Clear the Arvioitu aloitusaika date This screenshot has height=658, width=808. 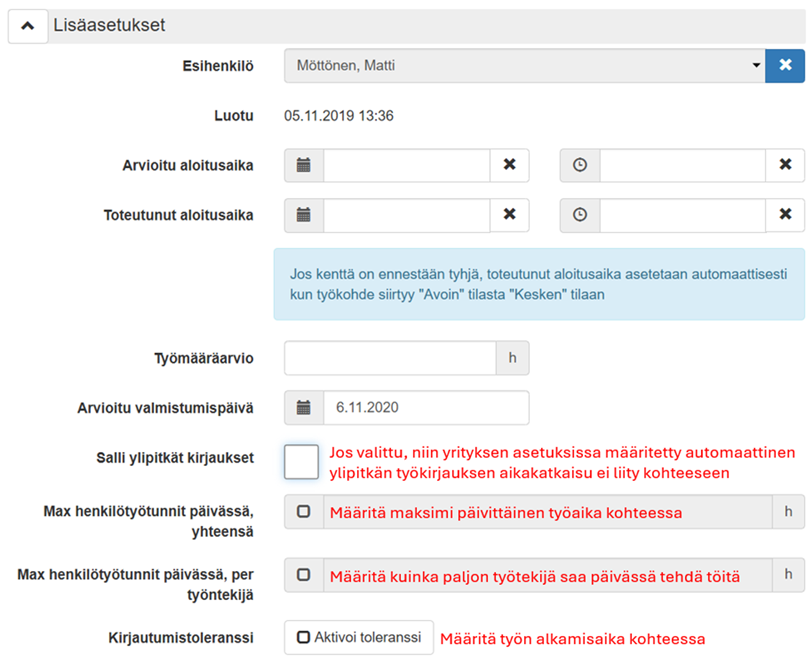coord(509,165)
